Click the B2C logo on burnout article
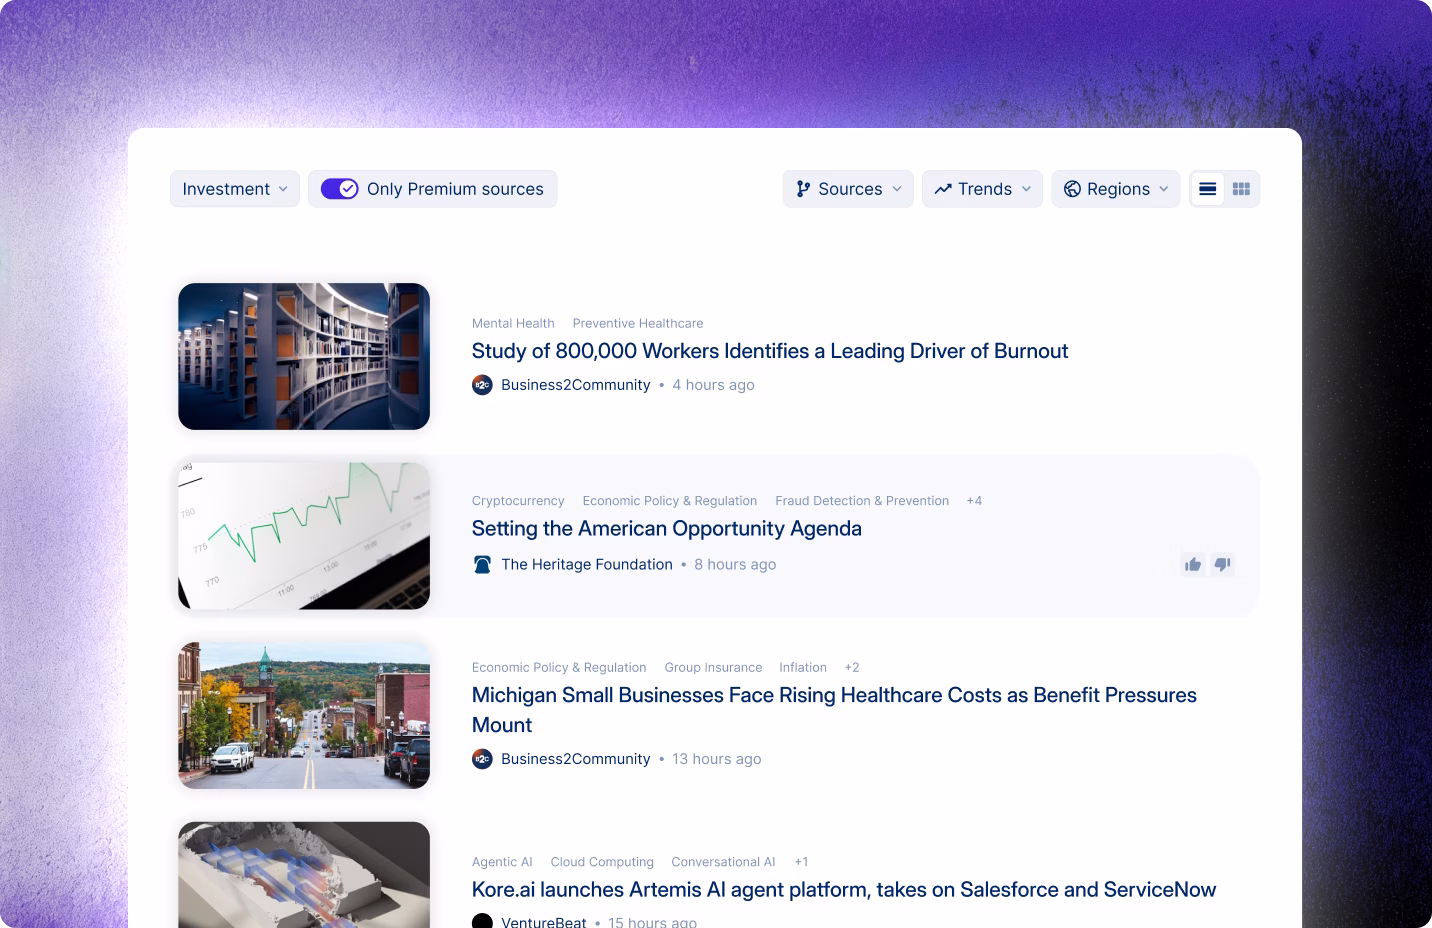Screen dimensions: 1432x928 coord(482,385)
